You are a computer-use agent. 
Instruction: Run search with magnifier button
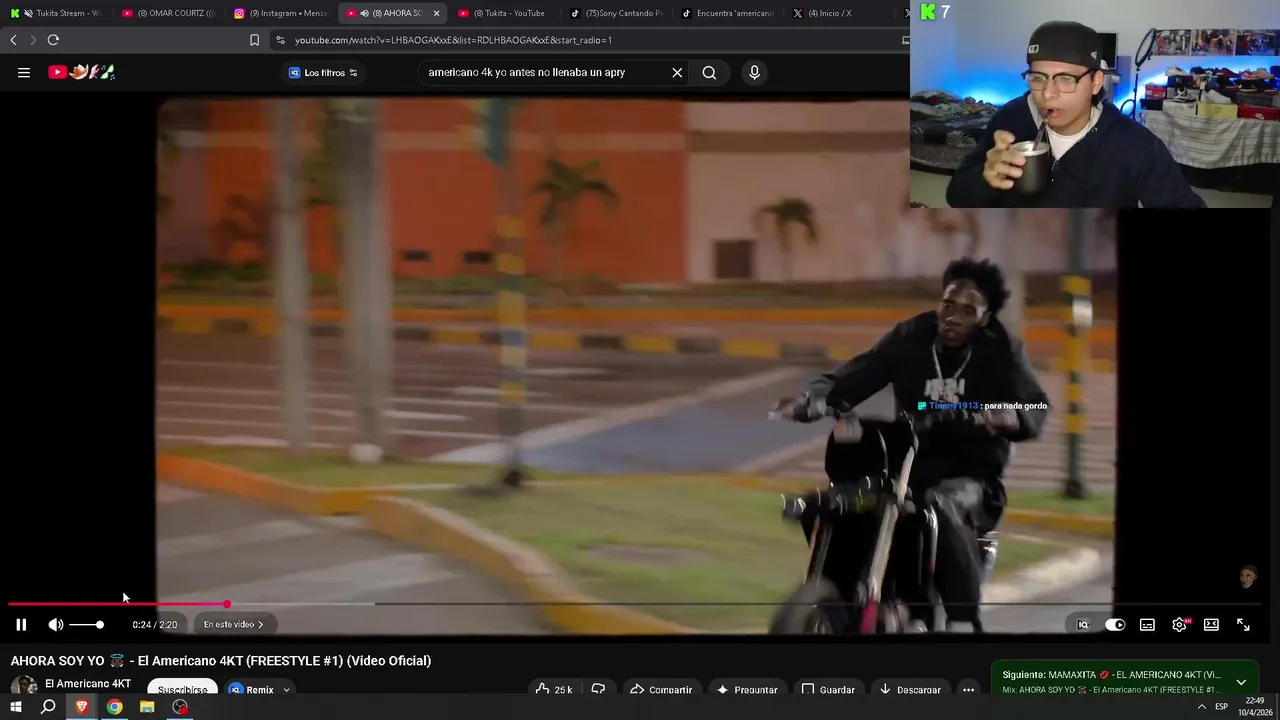tap(709, 72)
